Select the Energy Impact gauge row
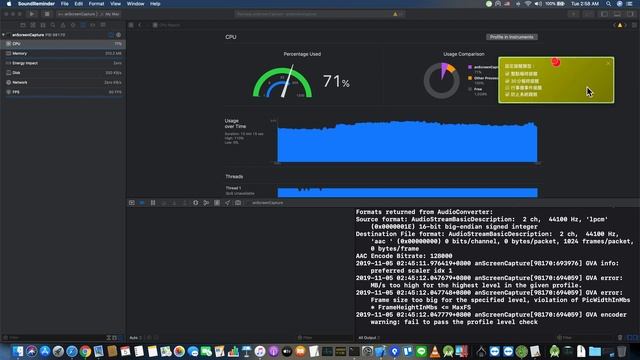Viewport: 640px width, 360px height. click(63, 63)
